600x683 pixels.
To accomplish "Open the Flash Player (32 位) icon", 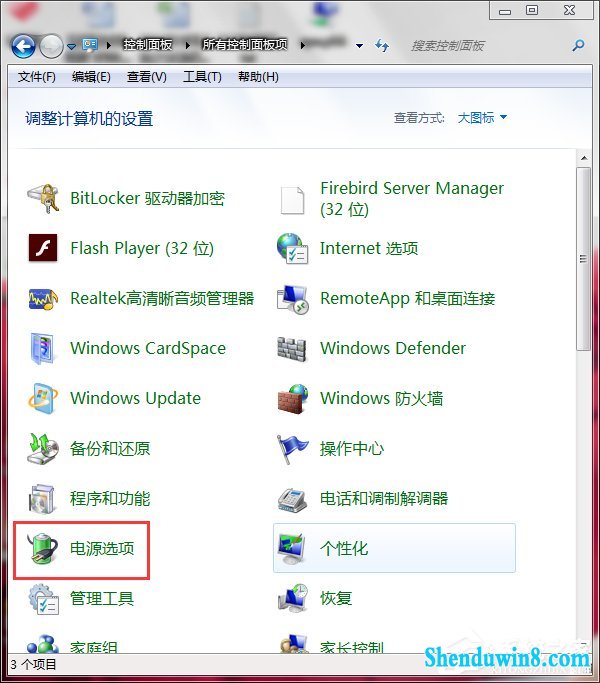I will [43, 248].
